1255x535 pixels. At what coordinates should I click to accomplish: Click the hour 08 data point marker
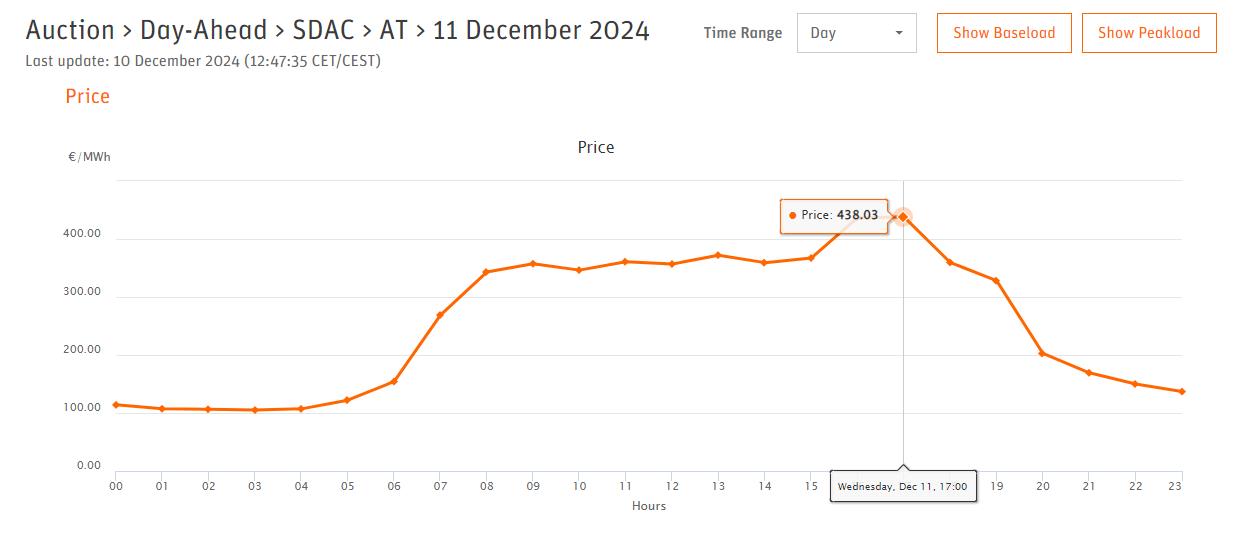click(x=486, y=272)
